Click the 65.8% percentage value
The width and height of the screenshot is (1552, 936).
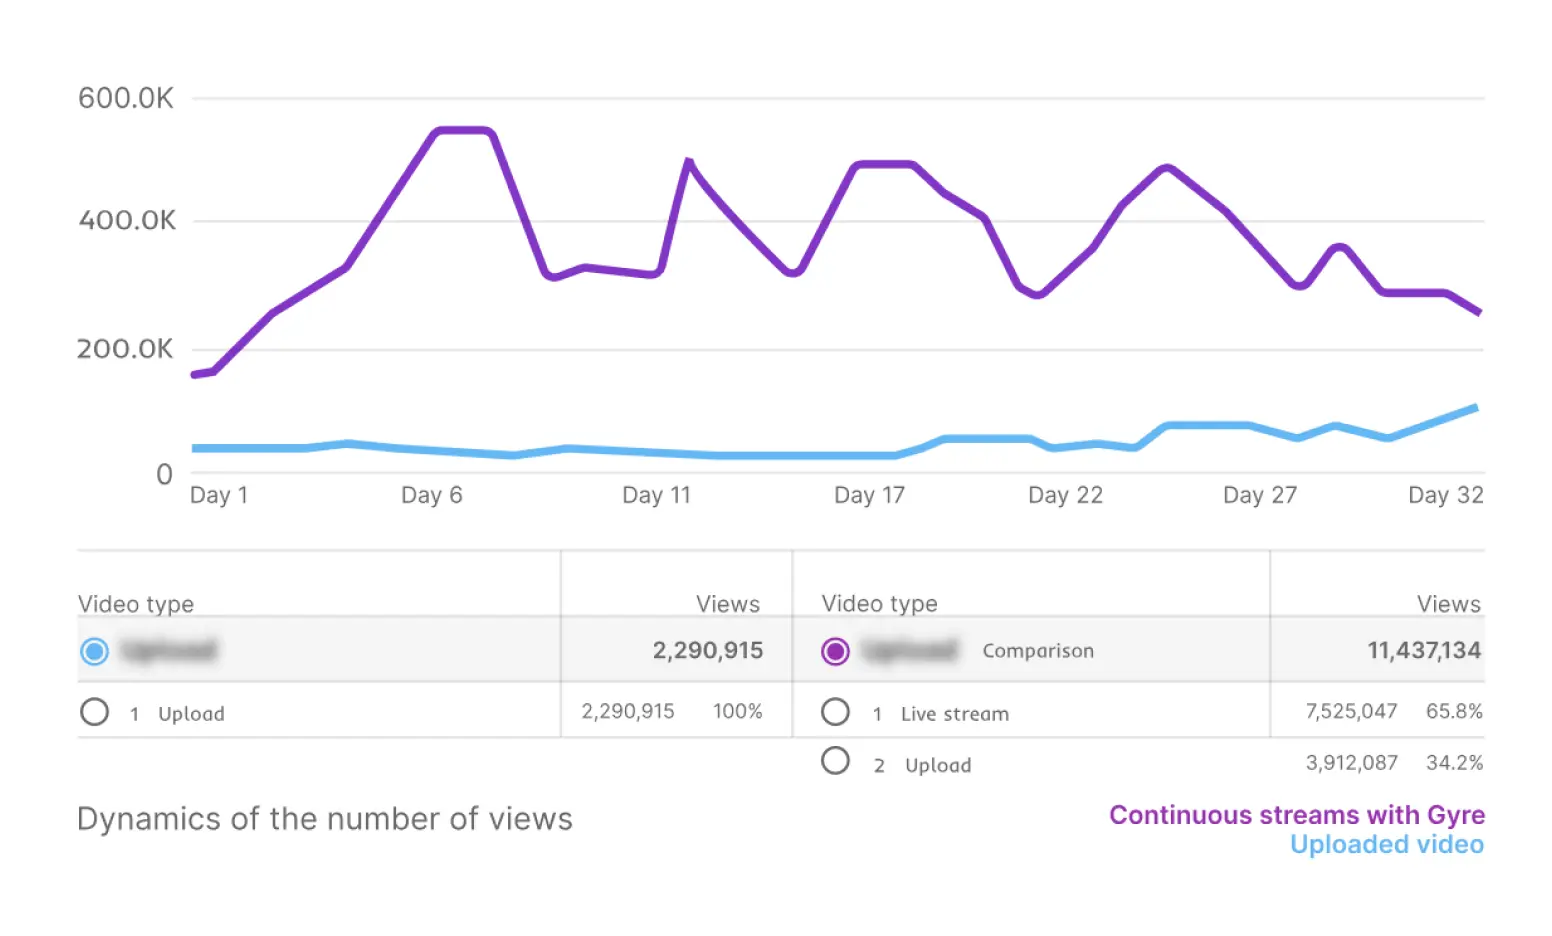pyautogui.click(x=1454, y=712)
